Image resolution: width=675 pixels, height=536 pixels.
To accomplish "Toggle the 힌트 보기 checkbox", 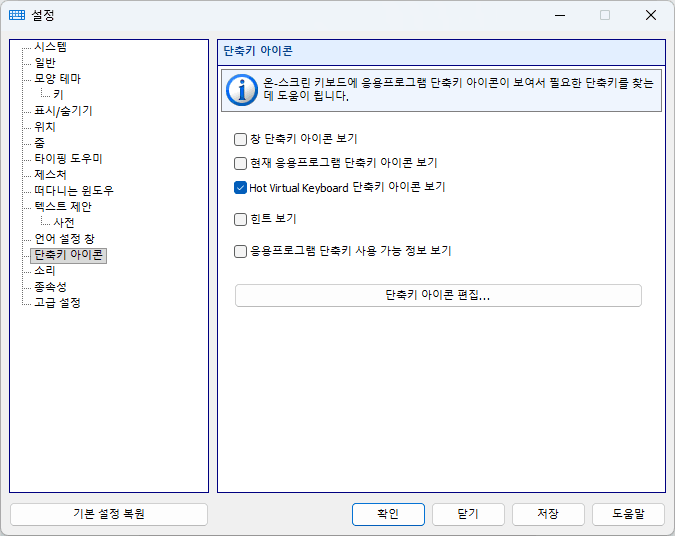I will click(240, 220).
